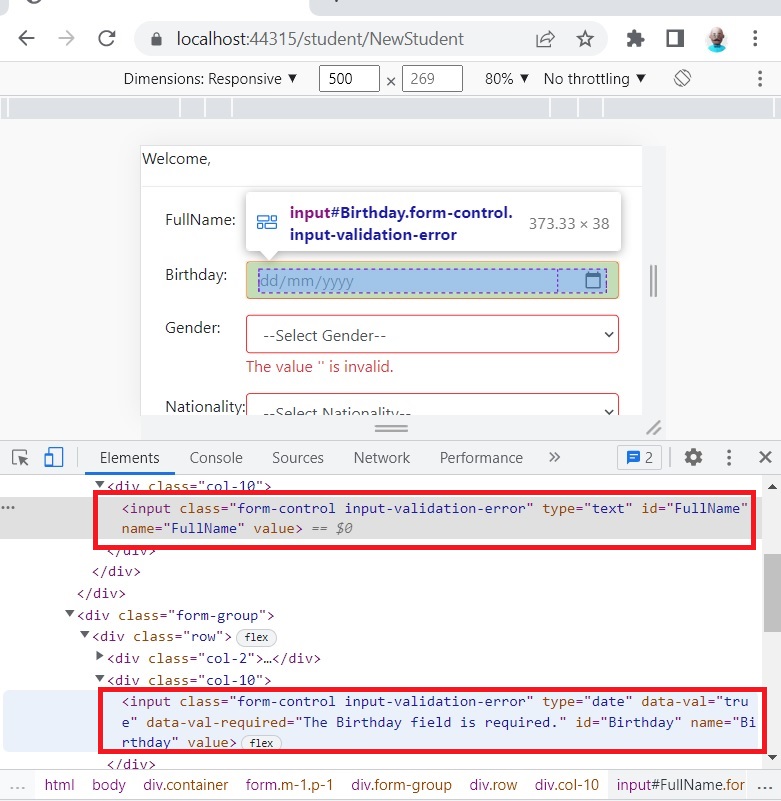Image resolution: width=781 pixels, height=801 pixels.
Task: Click the Elements panel scroll down arrow
Action: click(772, 757)
